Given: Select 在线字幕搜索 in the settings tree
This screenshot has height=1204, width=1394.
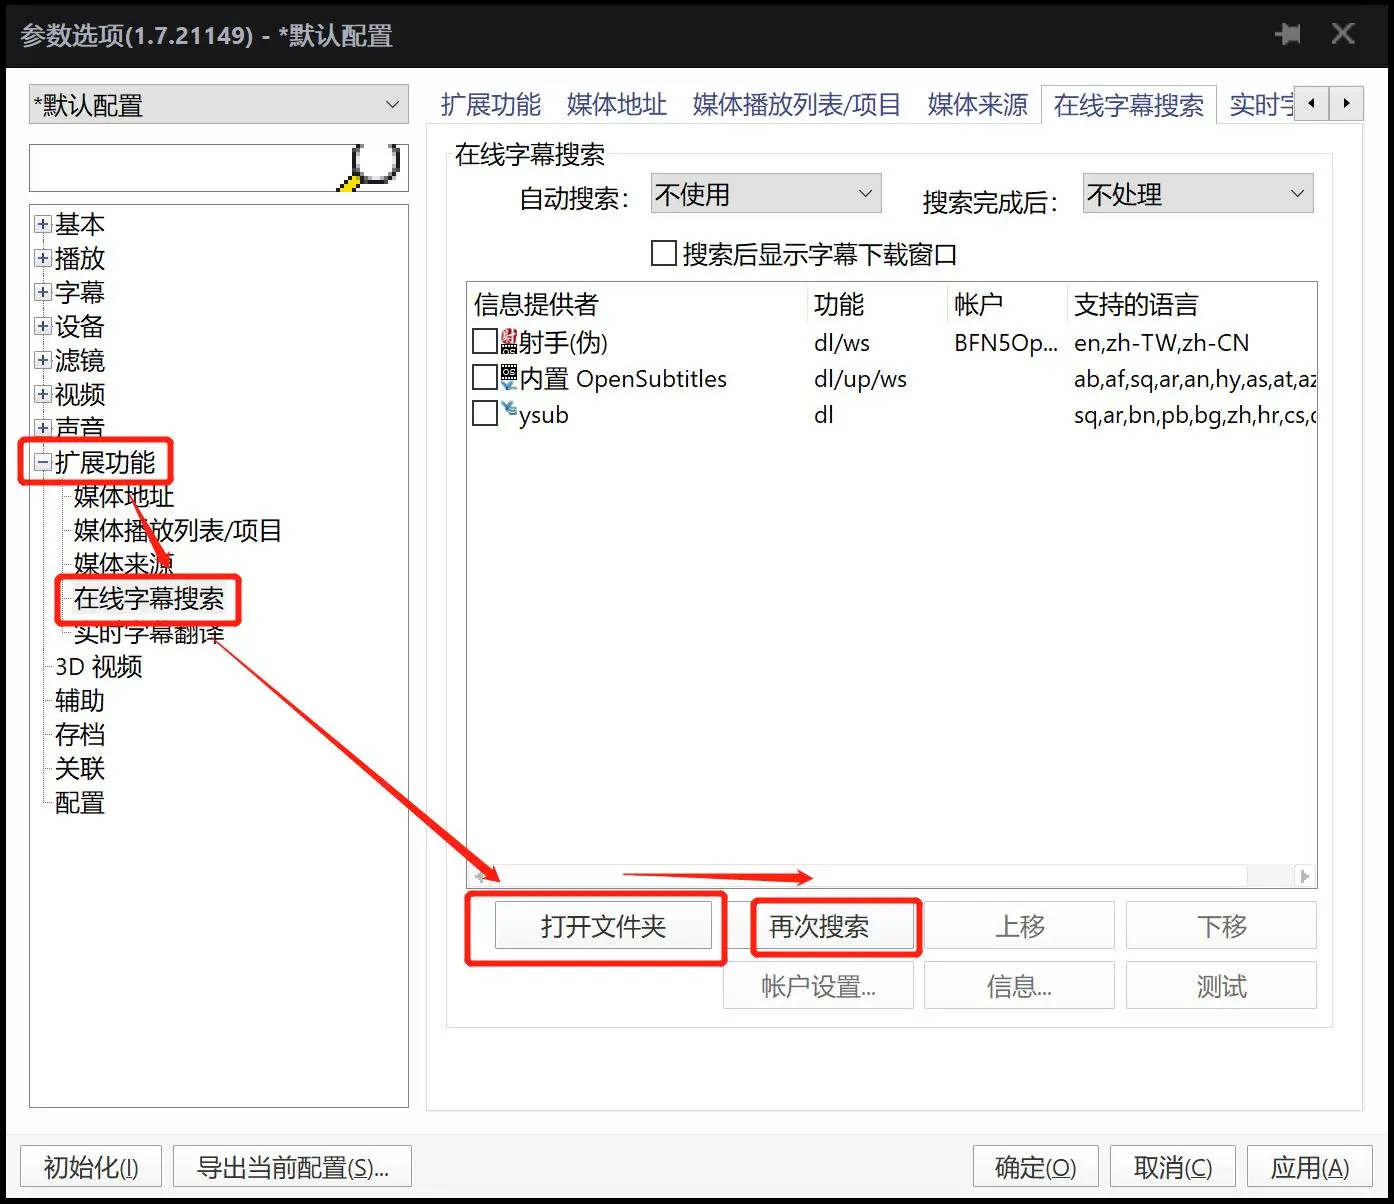Looking at the screenshot, I should click(x=149, y=598).
